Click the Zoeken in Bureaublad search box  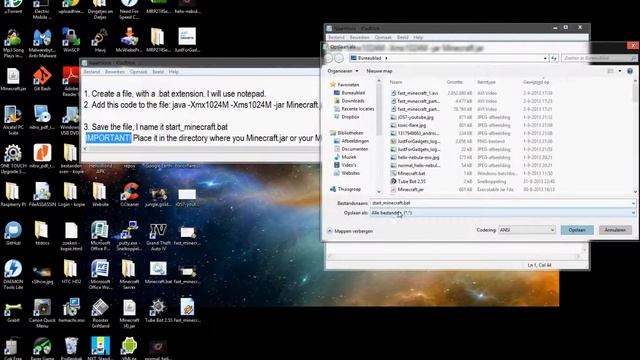(x=599, y=58)
